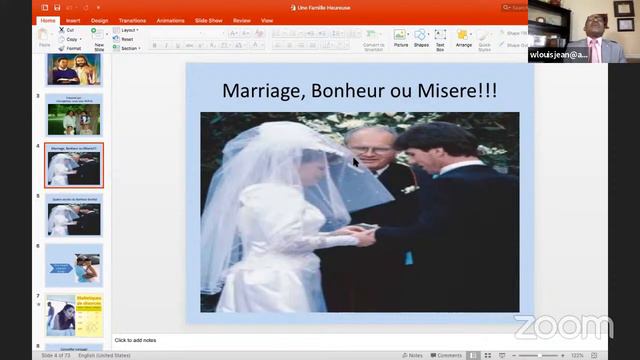The height and width of the screenshot is (360, 640).
Task: Select slide 6 thumbnail with blue arrow
Action: point(74,266)
